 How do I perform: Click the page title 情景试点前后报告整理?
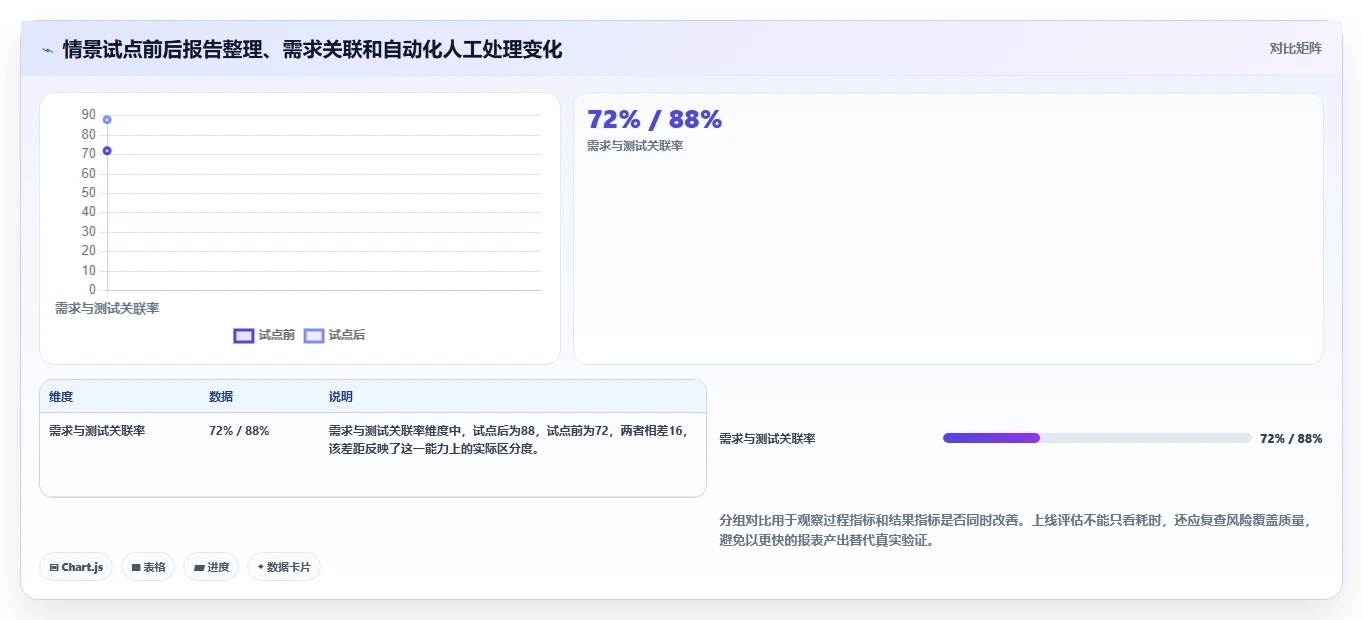[312, 49]
